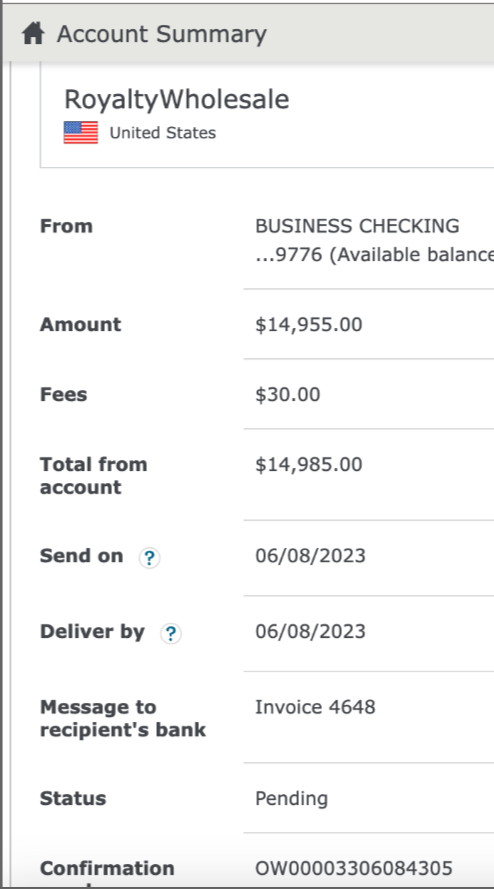Click the Message to recipient's bank label

tap(123, 718)
